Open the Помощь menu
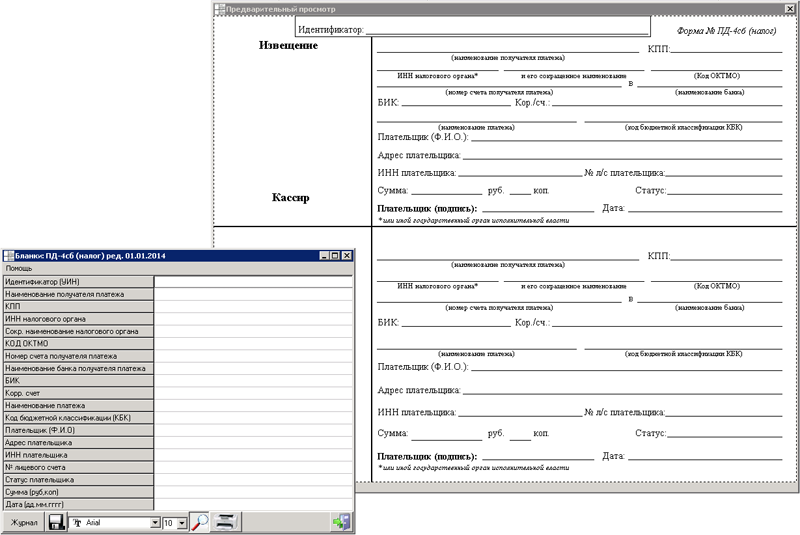The width and height of the screenshot is (800, 535). point(19,268)
